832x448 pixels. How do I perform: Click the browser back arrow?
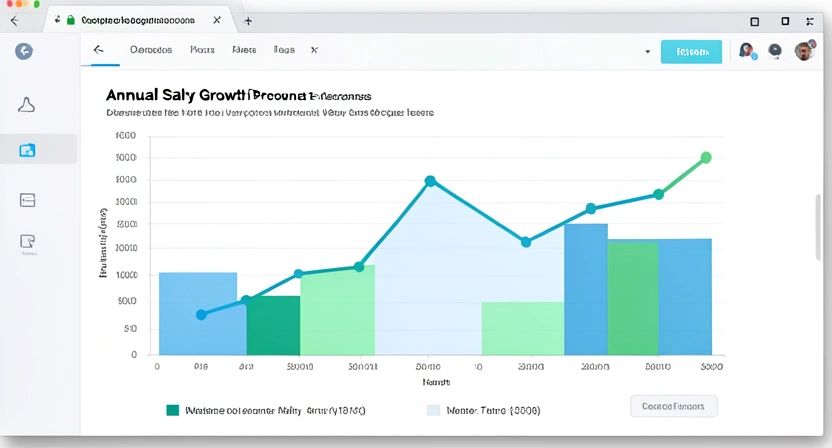[x=14, y=20]
